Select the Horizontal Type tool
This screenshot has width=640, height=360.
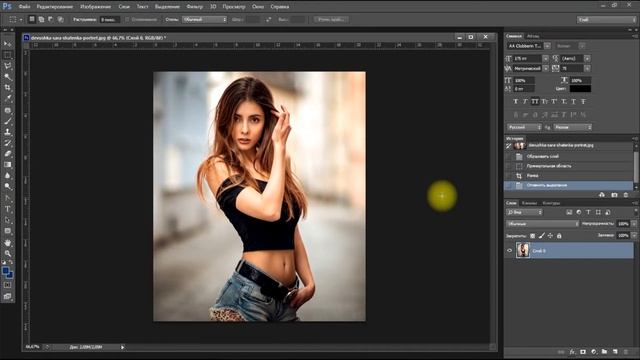pyautogui.click(x=7, y=209)
